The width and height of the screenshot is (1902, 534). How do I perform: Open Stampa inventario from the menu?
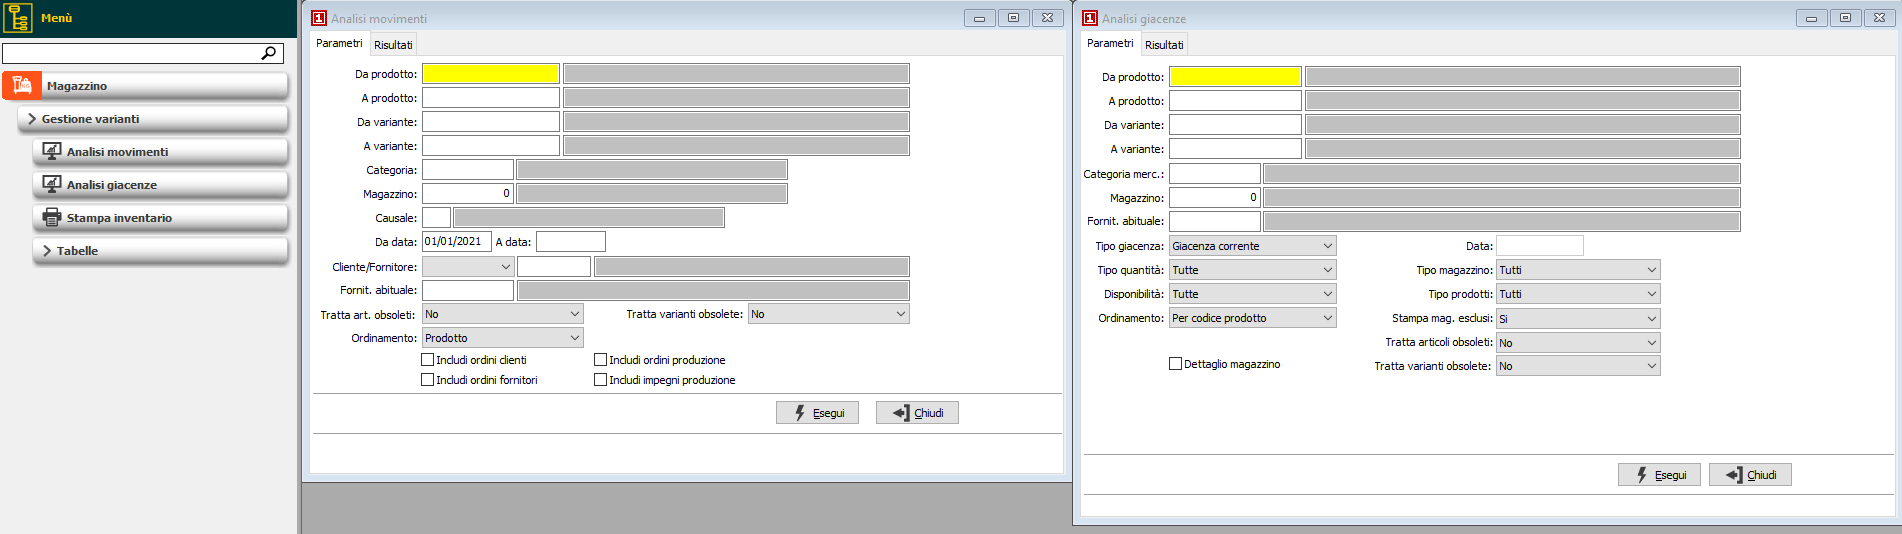[x=160, y=218]
